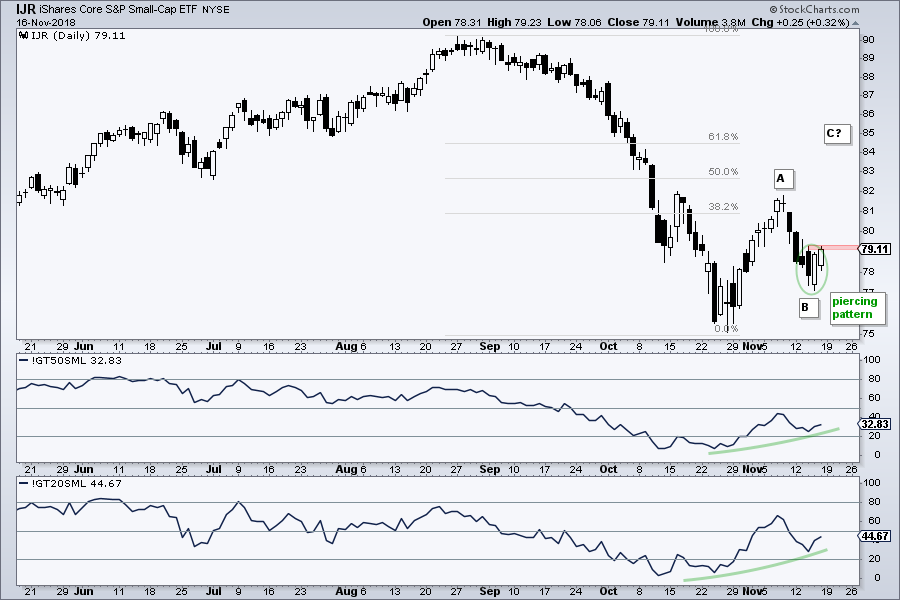Click the Open 78.31 value
Image resolution: width=900 pixels, height=600 pixels.
452,22
